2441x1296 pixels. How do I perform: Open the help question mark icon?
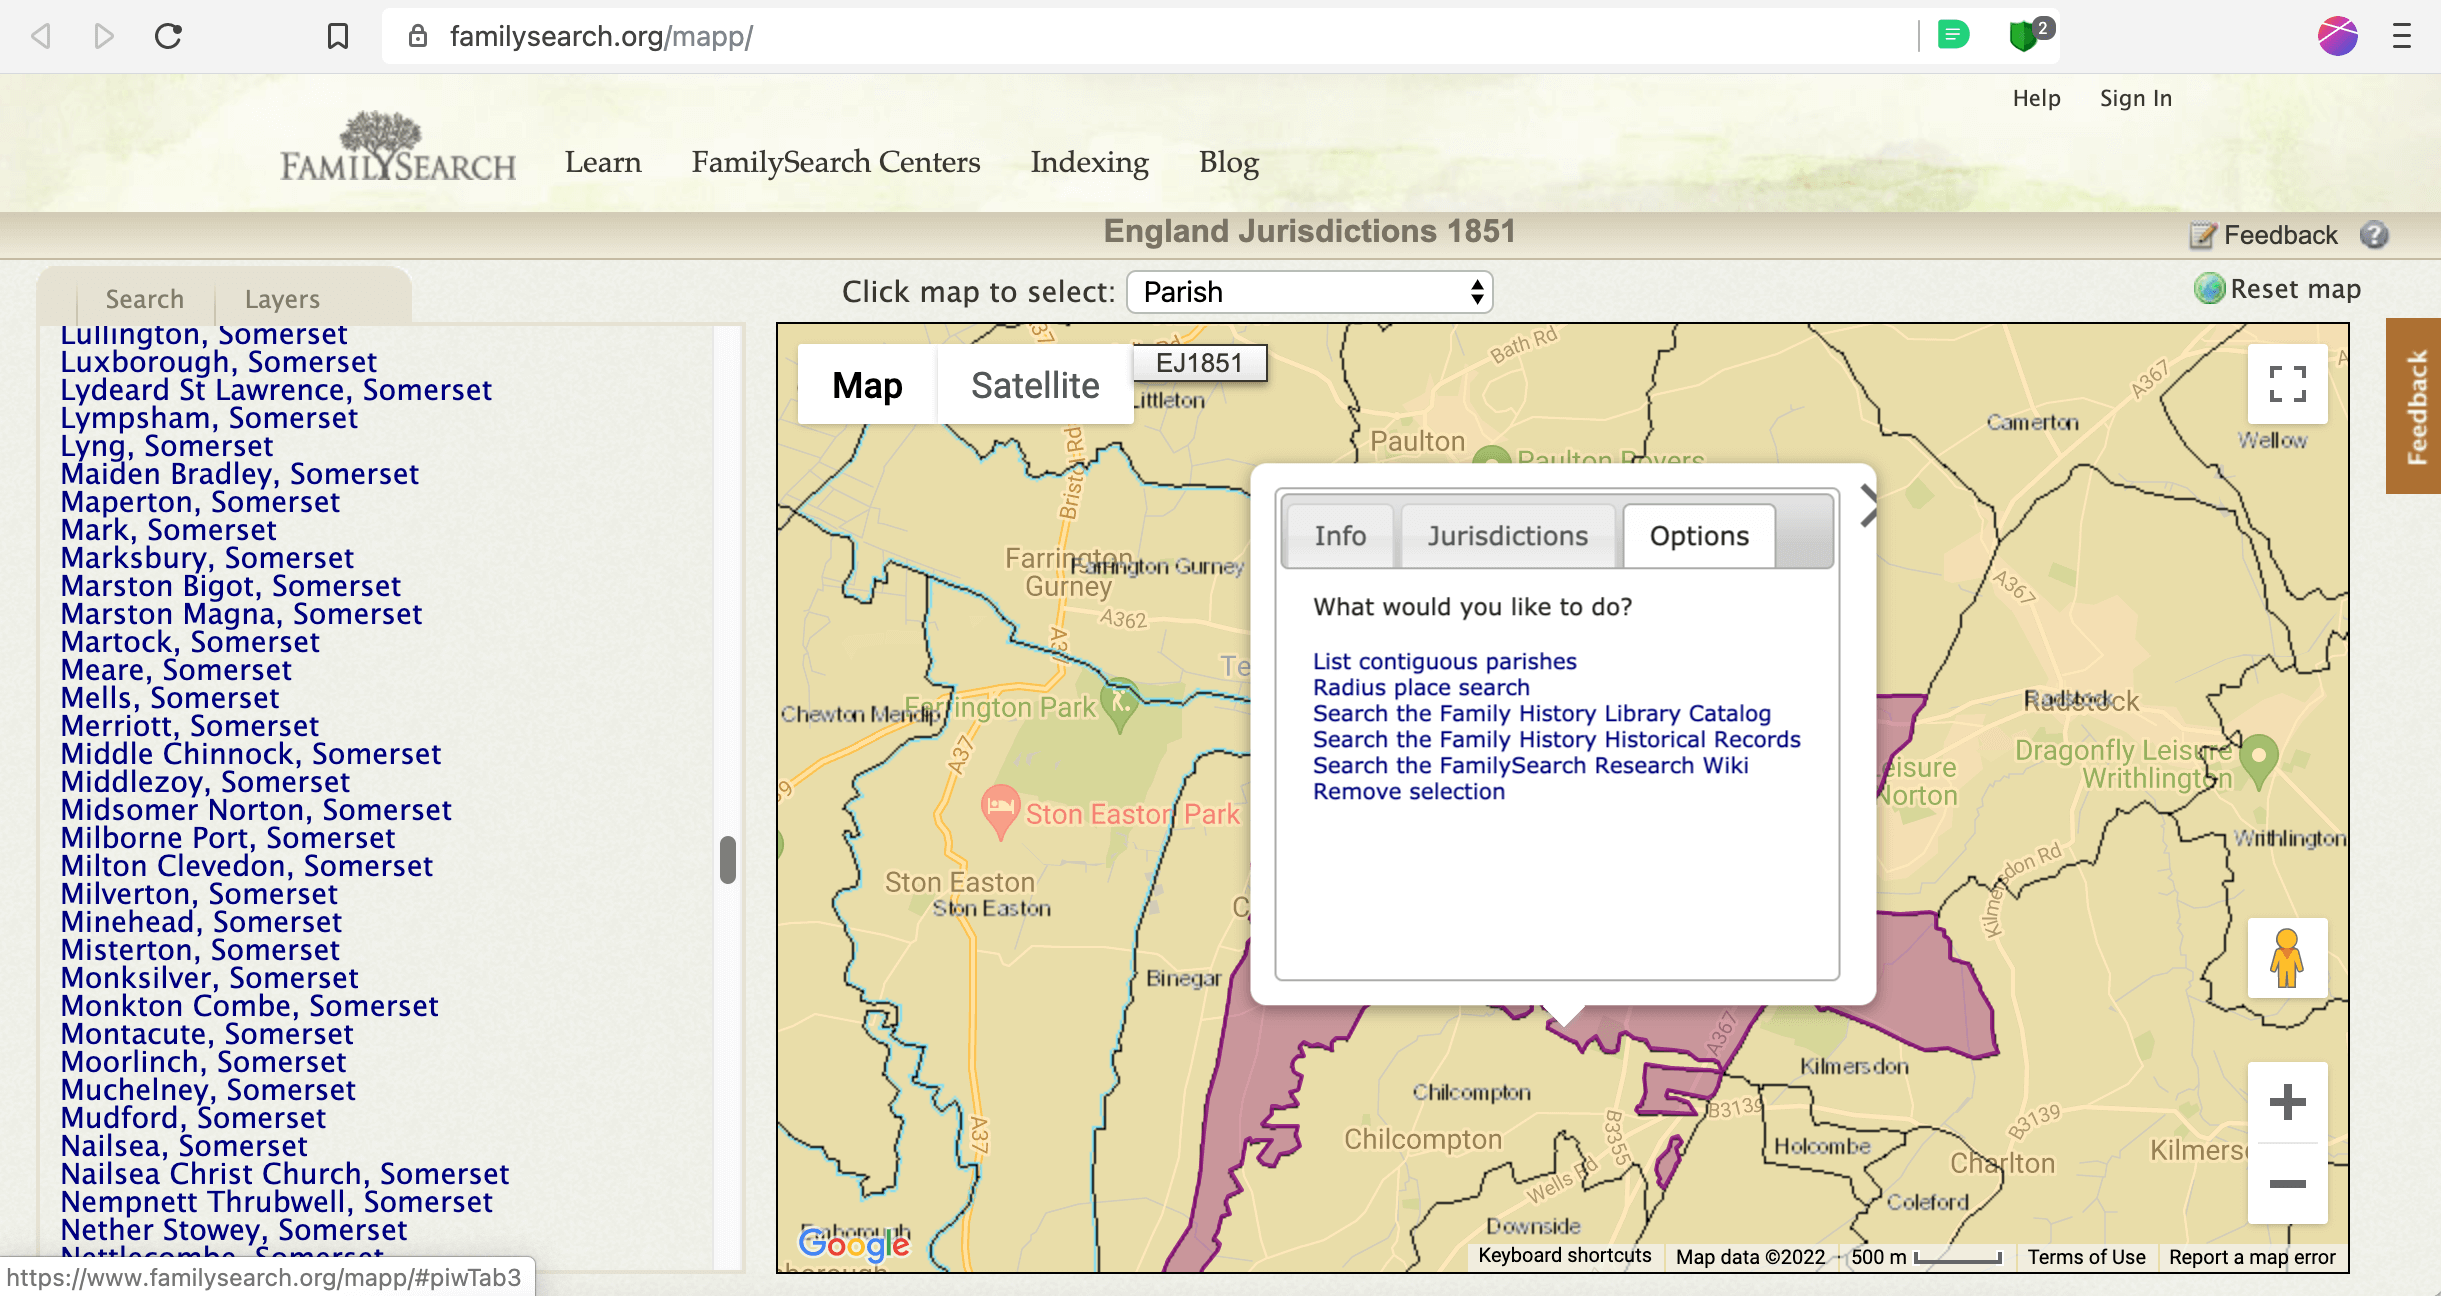click(x=2374, y=236)
